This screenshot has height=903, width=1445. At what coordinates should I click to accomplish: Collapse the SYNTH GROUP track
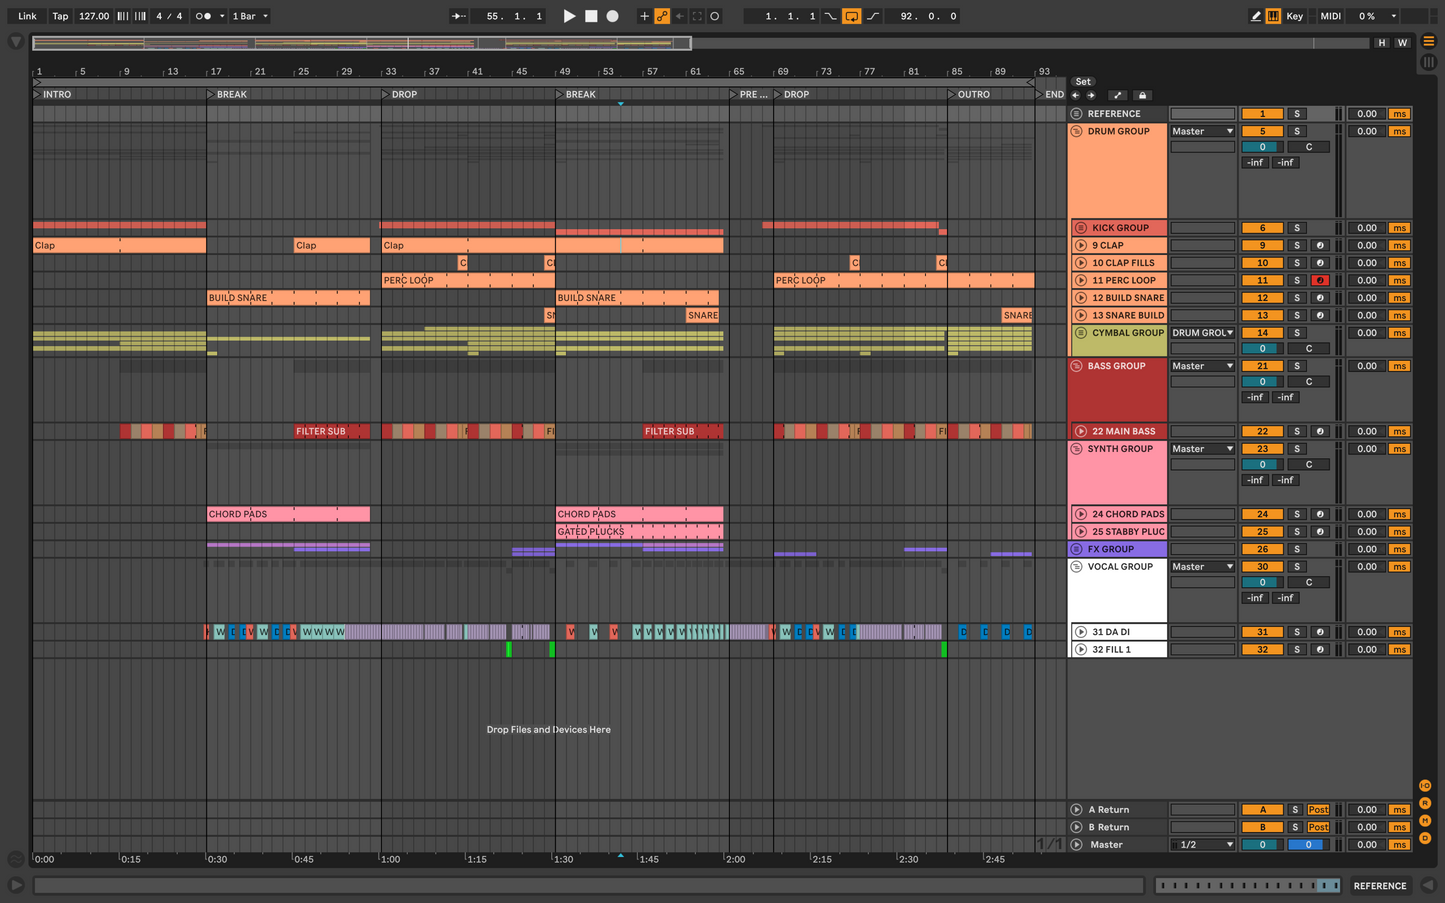coord(1077,449)
